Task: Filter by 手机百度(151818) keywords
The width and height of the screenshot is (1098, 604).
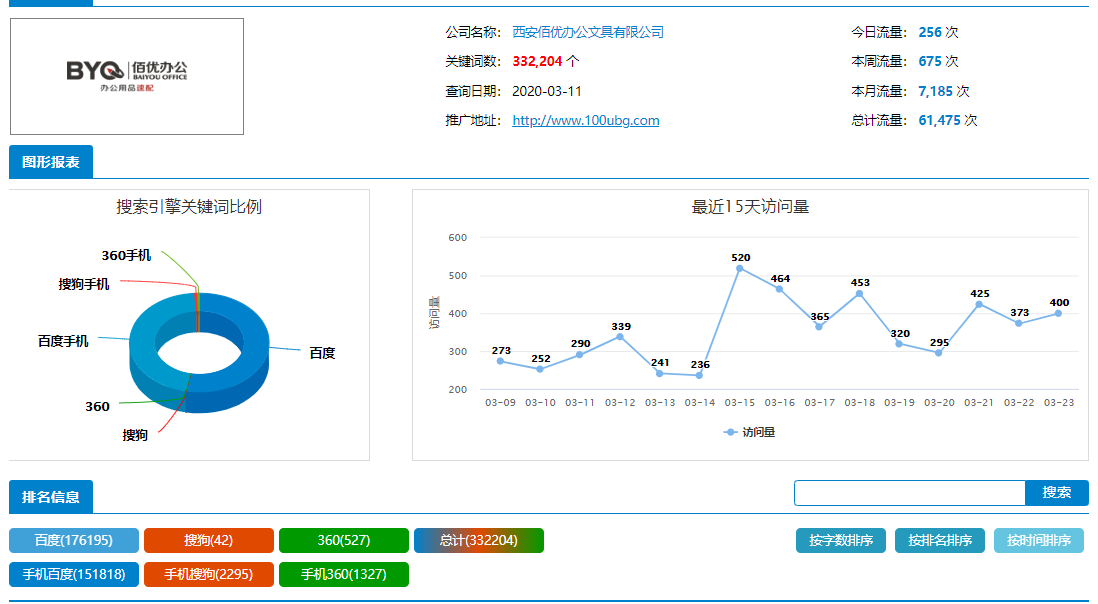Action: (x=74, y=575)
